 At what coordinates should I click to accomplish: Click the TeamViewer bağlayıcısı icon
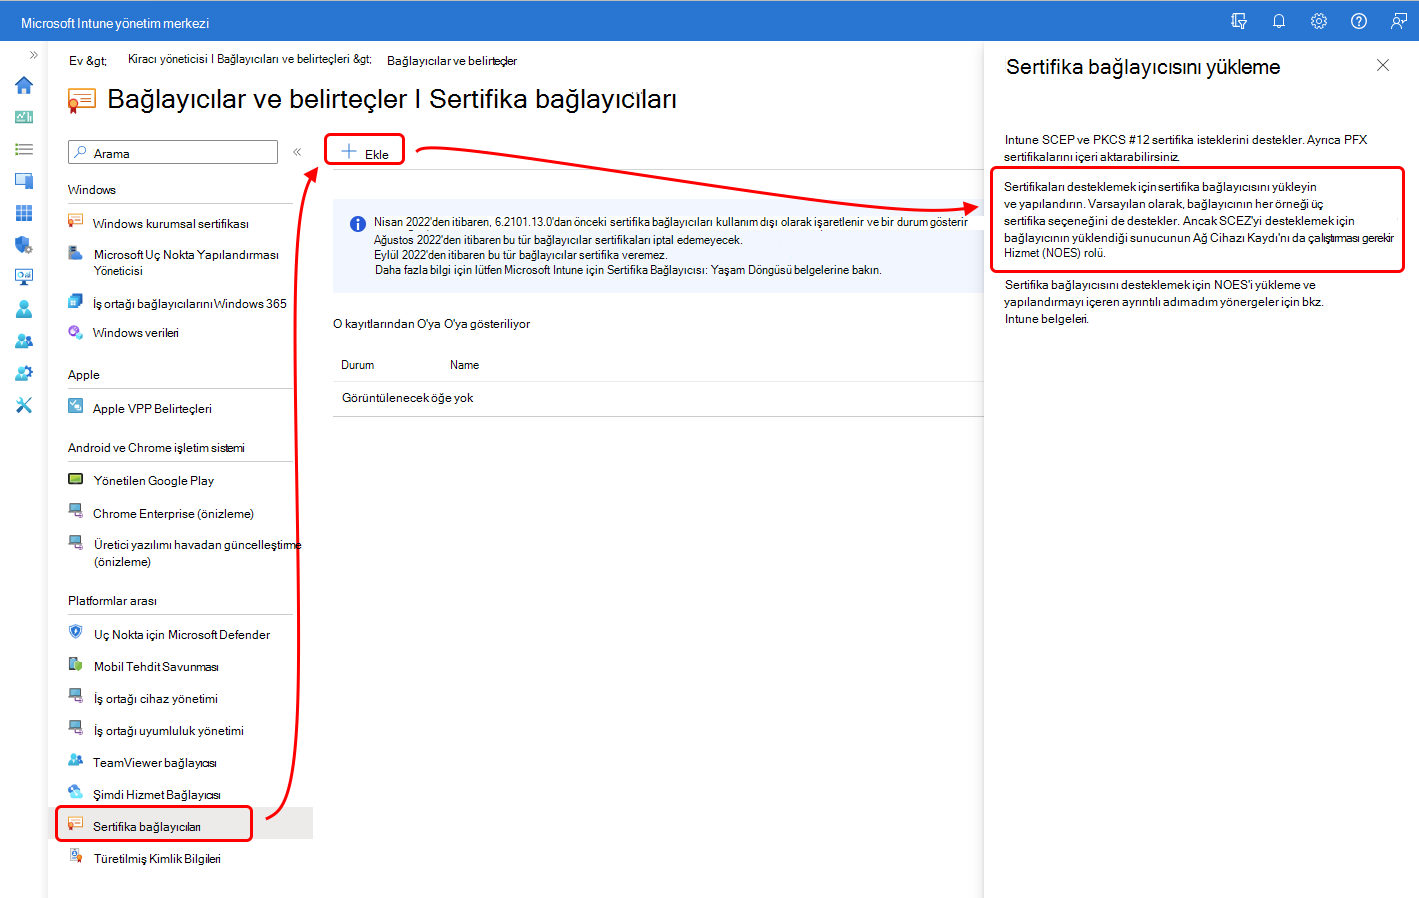click(75, 760)
